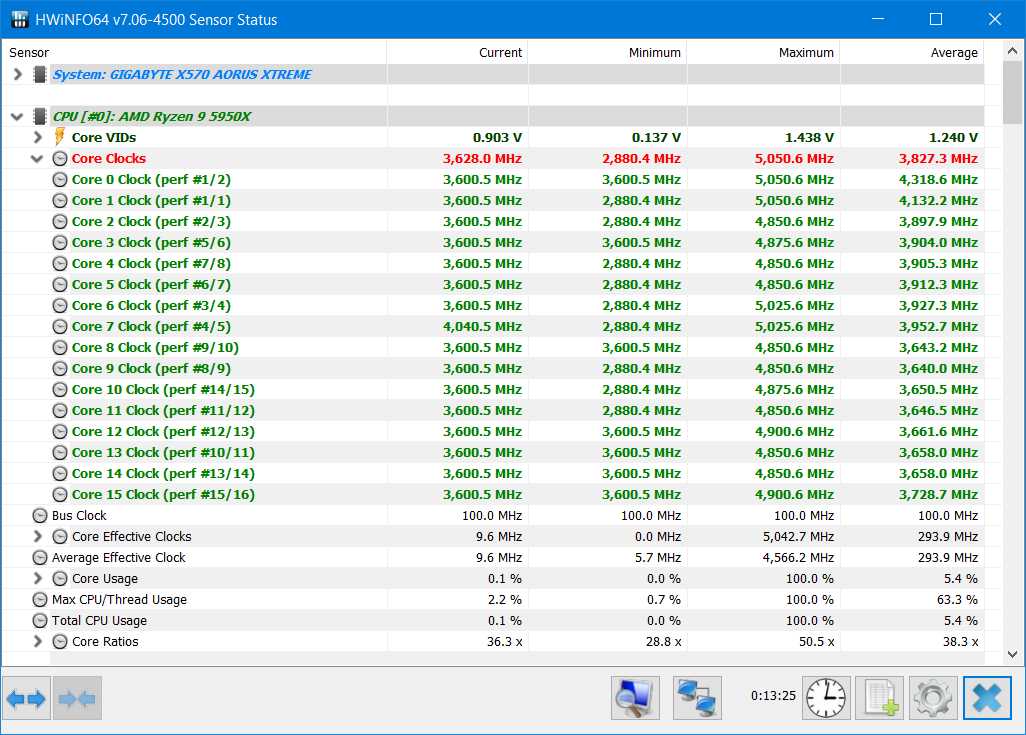Click the HWiNFO64 title bar app icon

point(20,20)
